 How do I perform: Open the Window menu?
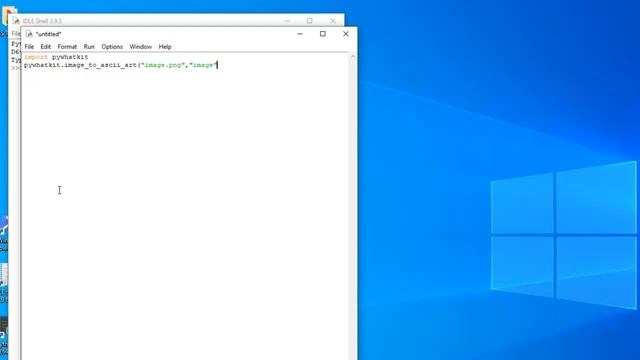click(140, 47)
